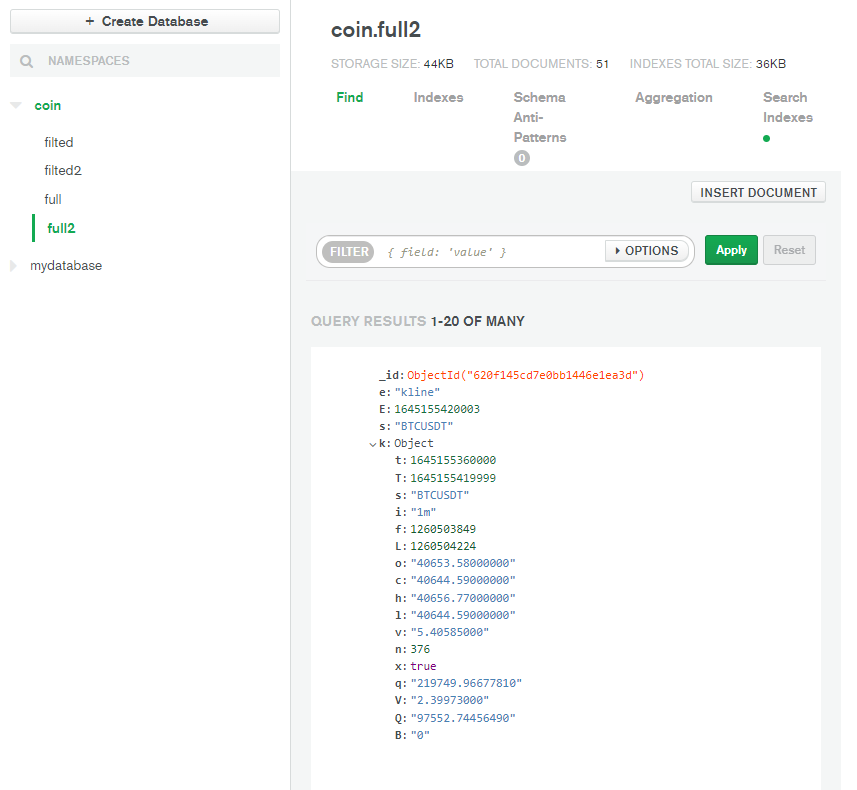Viewport: 857px width, 790px height.
Task: Click the Q: "97552.74456490" value
Action: pyautogui.click(x=463, y=718)
